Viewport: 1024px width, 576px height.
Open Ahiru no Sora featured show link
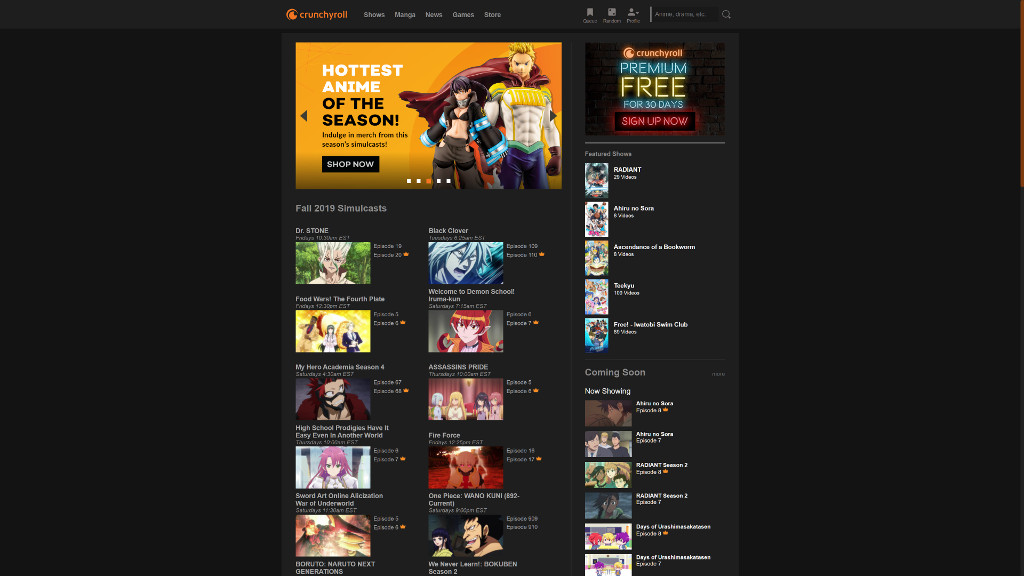633,208
